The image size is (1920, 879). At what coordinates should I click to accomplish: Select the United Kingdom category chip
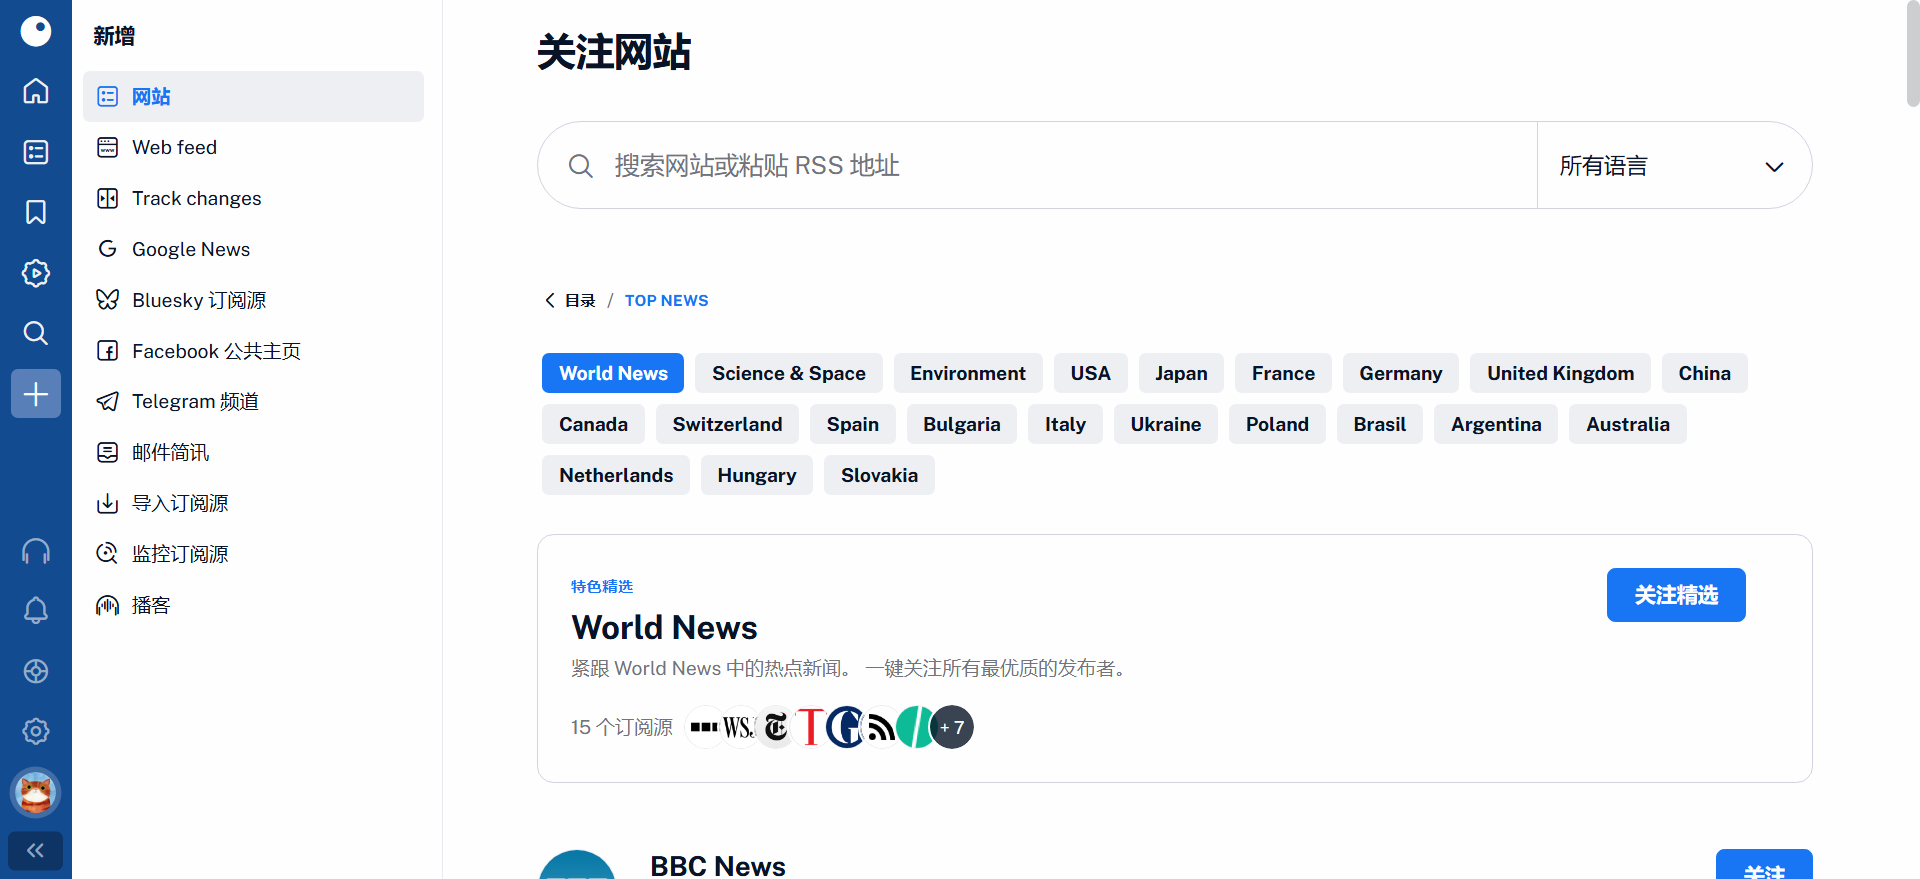tap(1560, 373)
